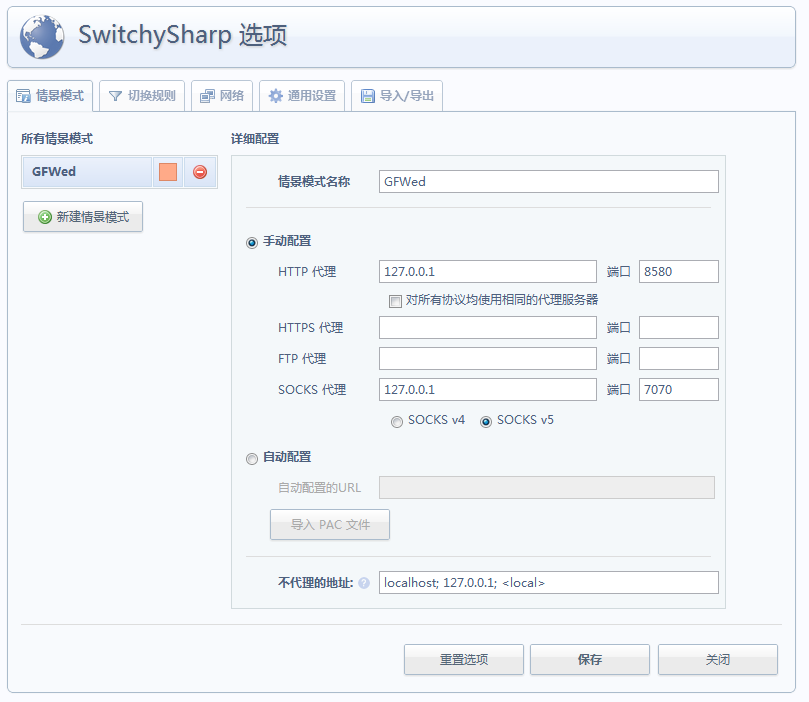The width and height of the screenshot is (809, 702).
Task: Enable 对所有协议均使用相同的代理服务器 checkbox
Action: click(x=395, y=300)
